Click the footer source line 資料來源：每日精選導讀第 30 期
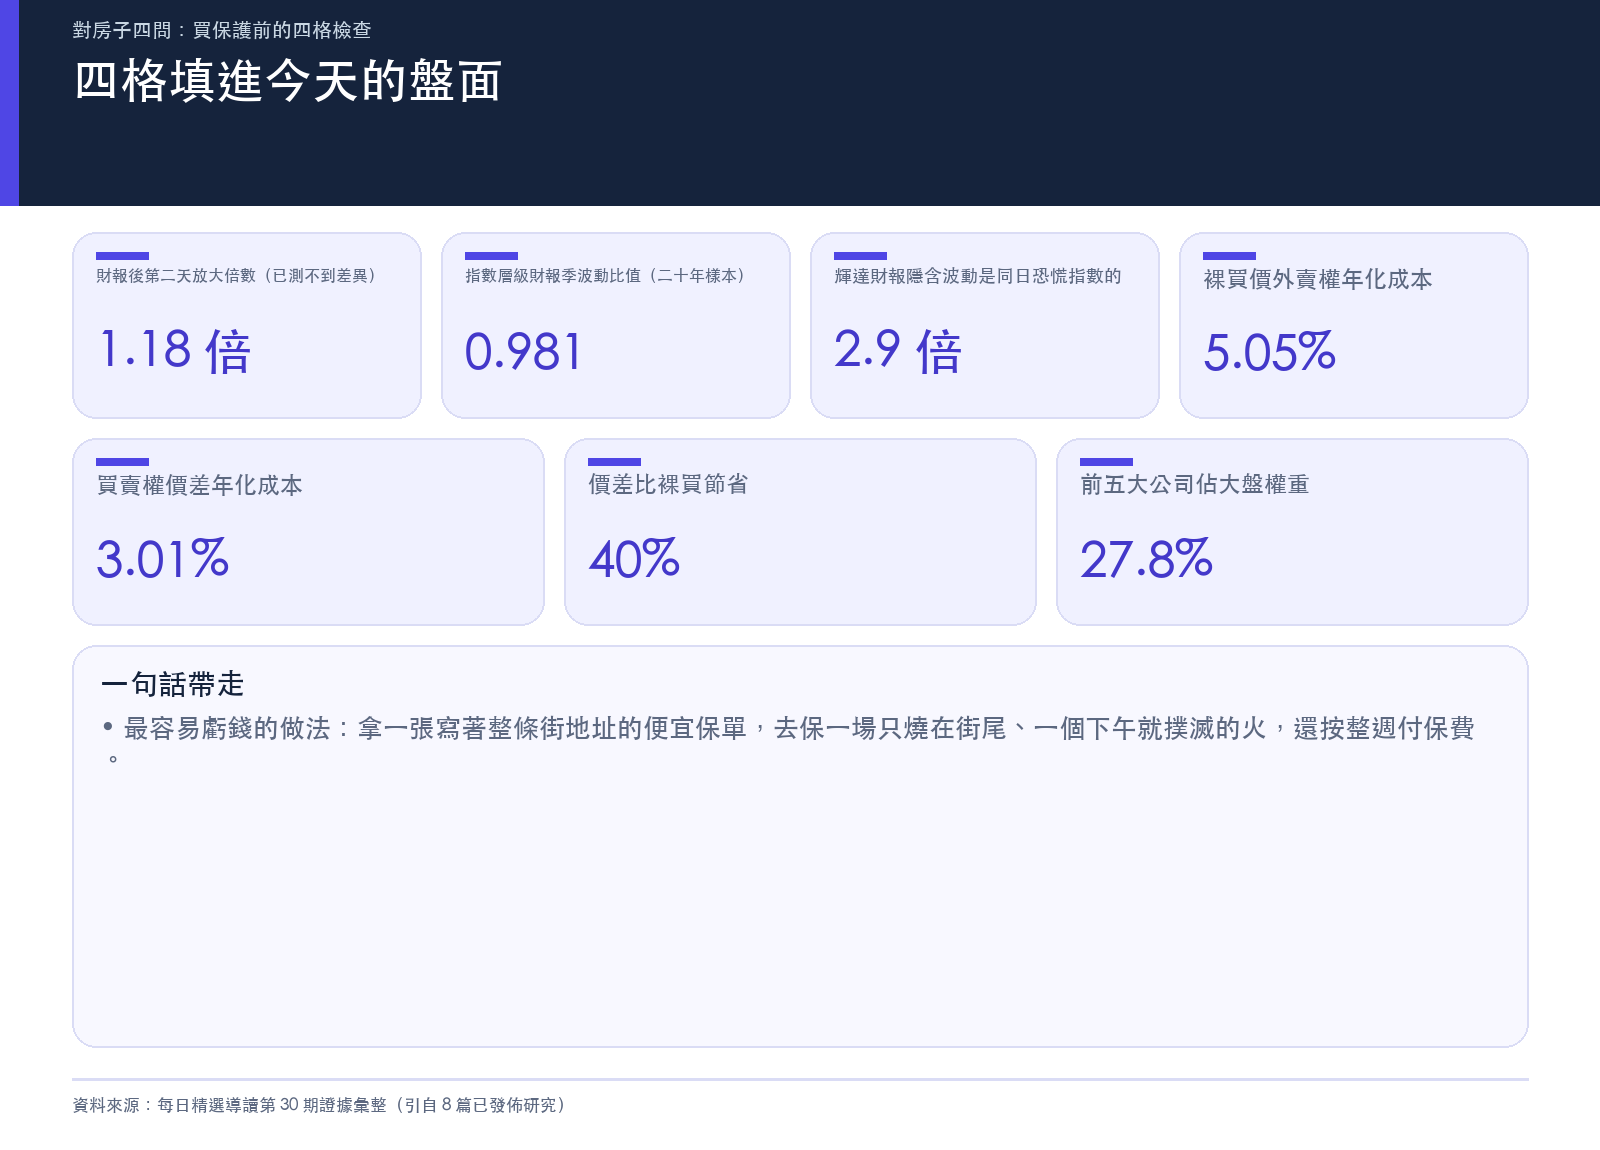Screen dimensions: 1600x1150 (x=319, y=1105)
